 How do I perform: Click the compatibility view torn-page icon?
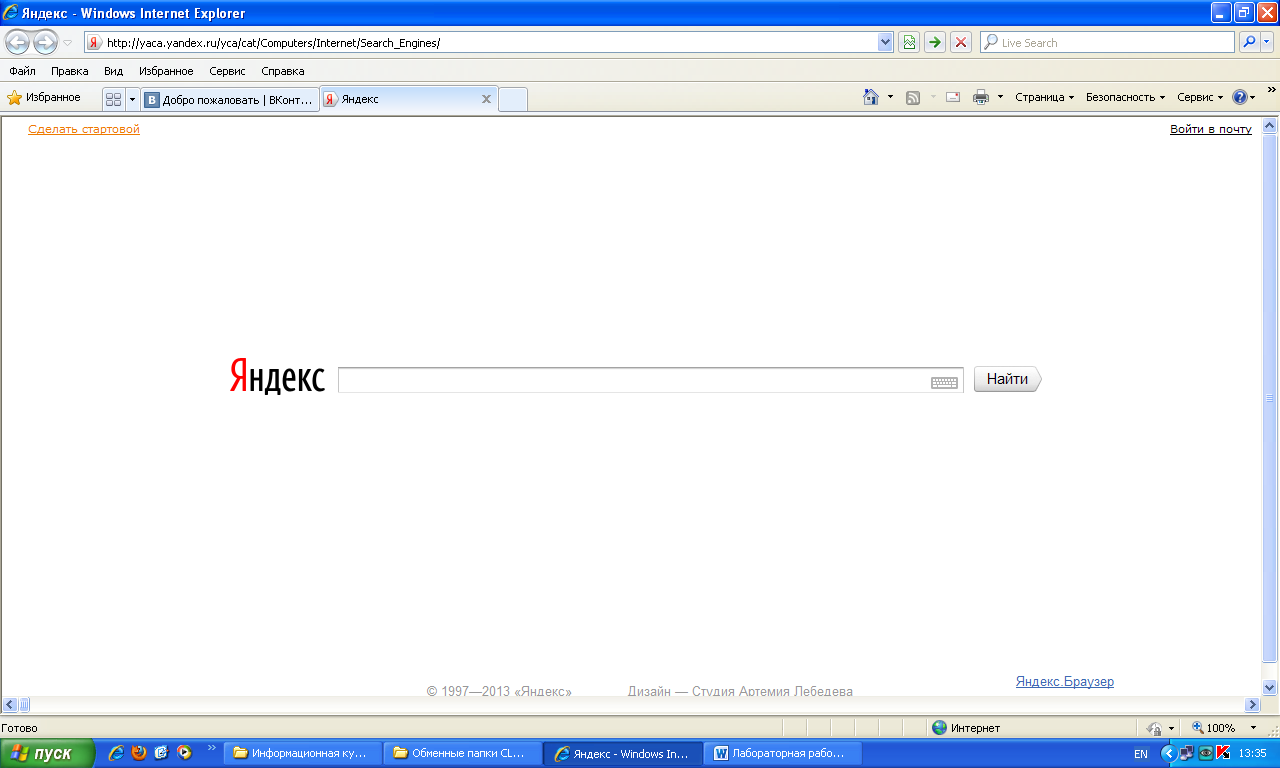coord(909,42)
